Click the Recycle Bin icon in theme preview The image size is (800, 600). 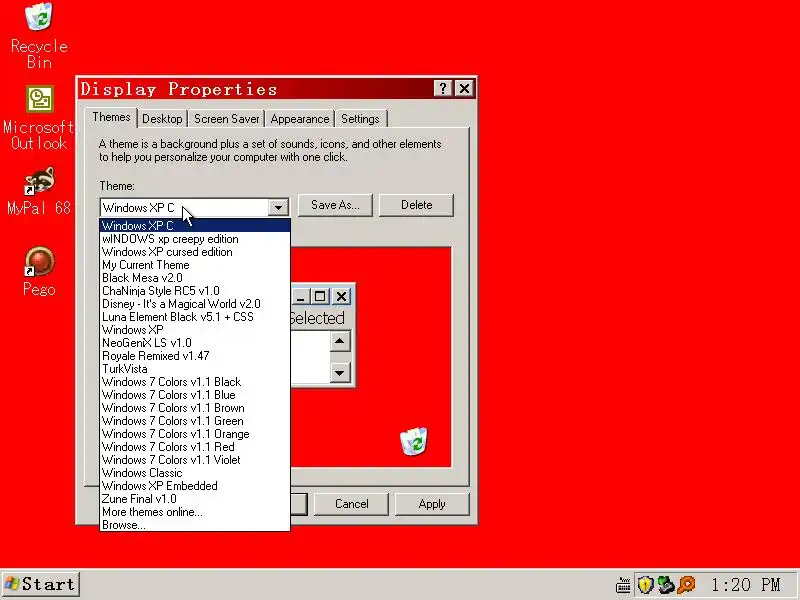click(x=414, y=441)
